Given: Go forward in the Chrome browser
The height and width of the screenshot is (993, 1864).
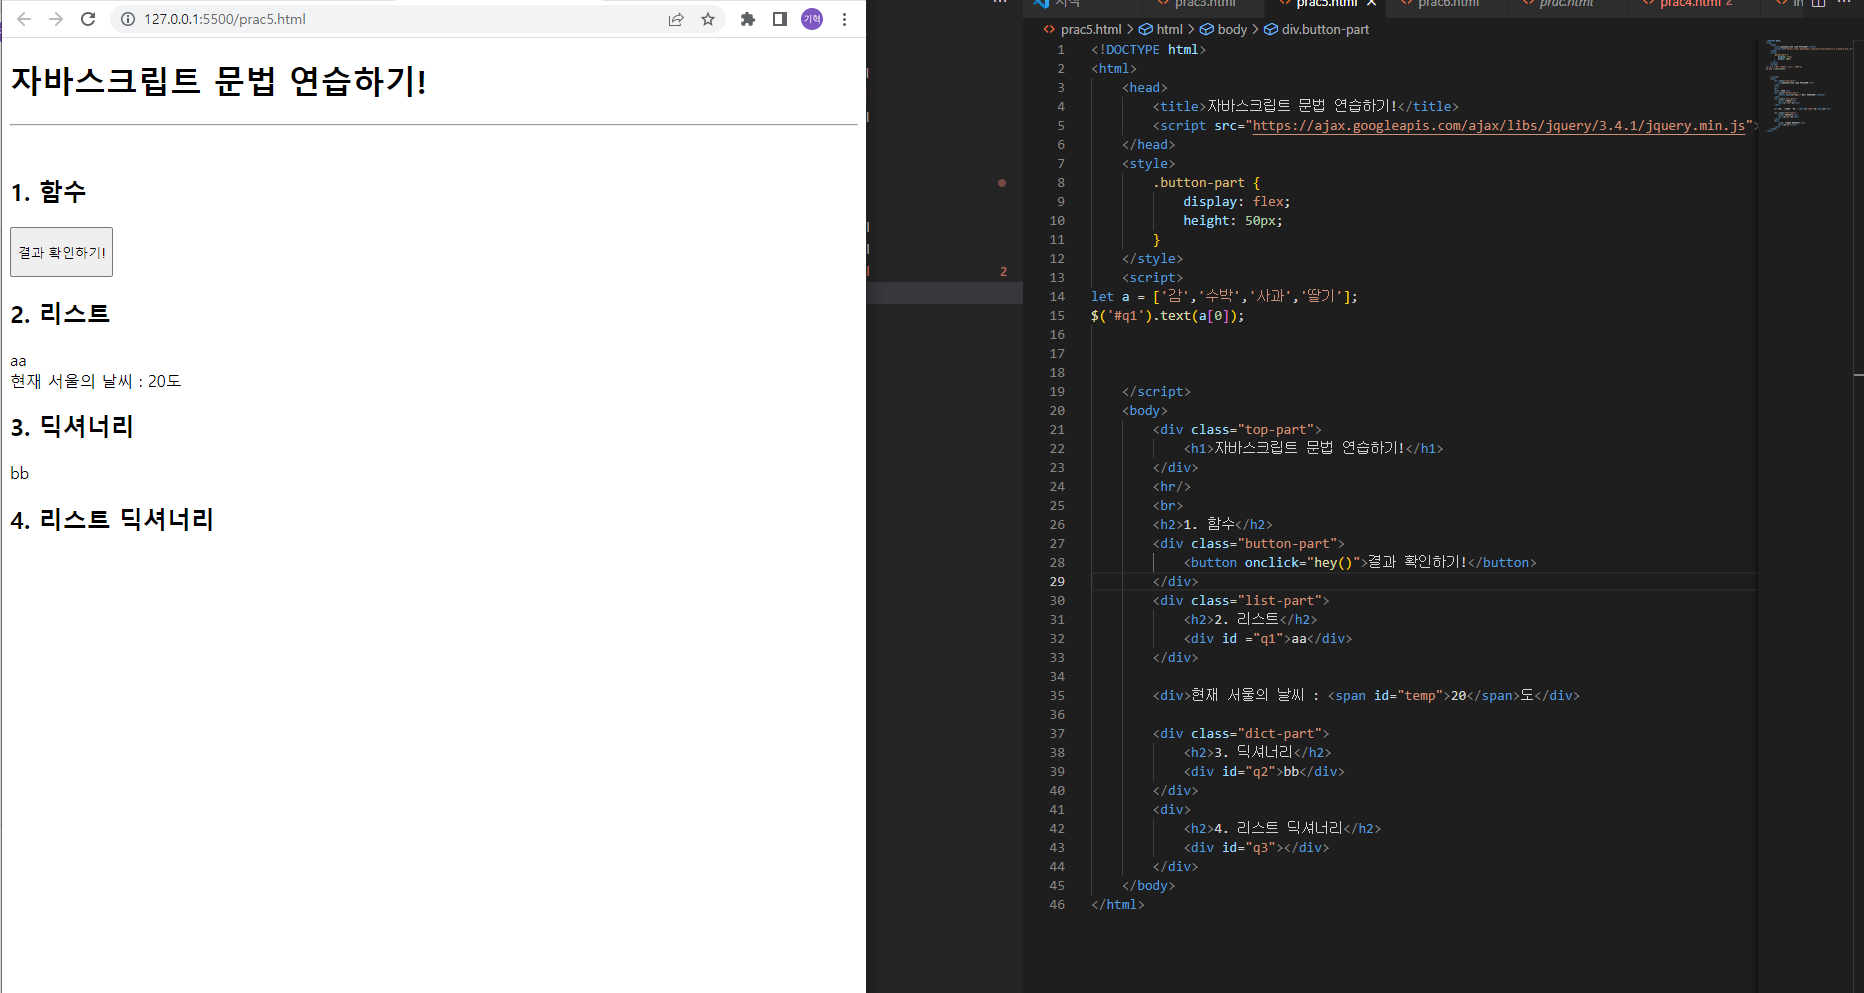Looking at the screenshot, I should pos(56,19).
